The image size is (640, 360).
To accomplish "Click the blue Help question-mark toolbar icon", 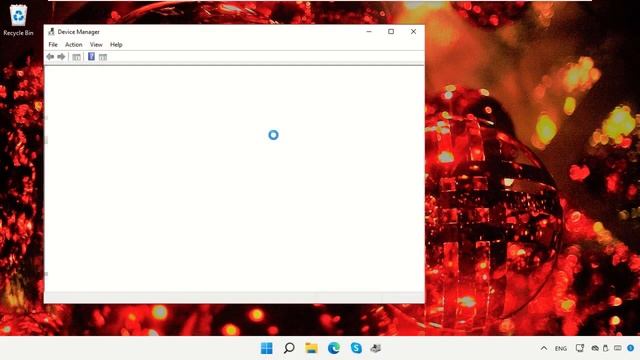I will point(91,57).
